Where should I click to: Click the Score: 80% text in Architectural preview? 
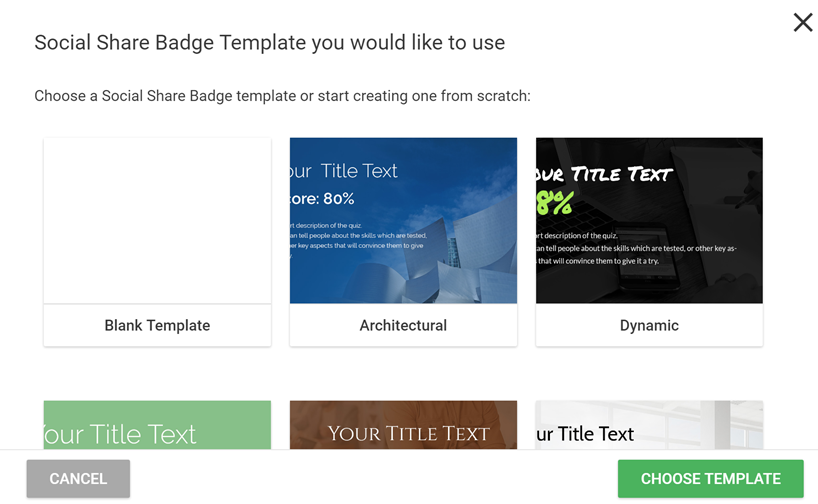[x=322, y=199]
